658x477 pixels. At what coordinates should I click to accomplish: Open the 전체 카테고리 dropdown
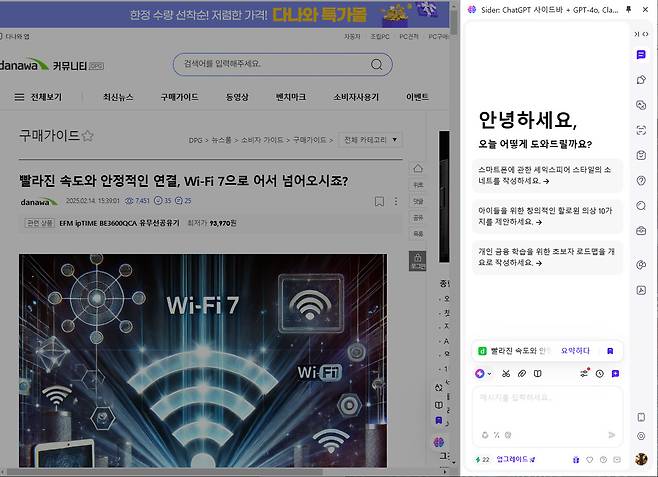pos(370,140)
